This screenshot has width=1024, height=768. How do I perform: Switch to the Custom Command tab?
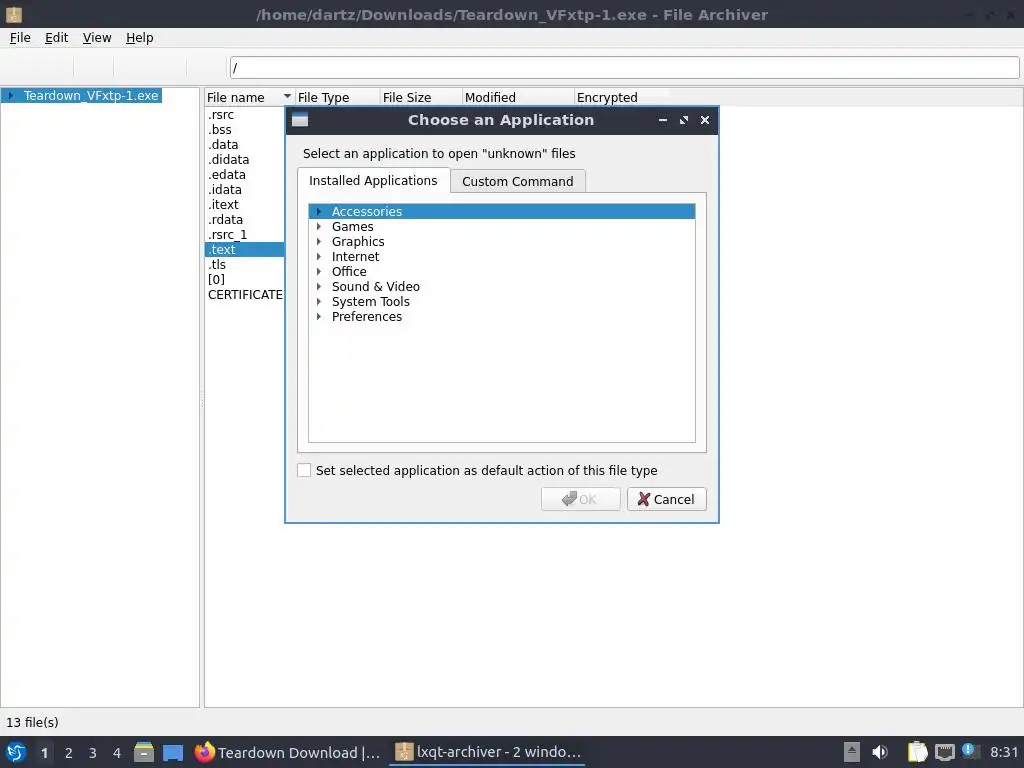tap(517, 181)
